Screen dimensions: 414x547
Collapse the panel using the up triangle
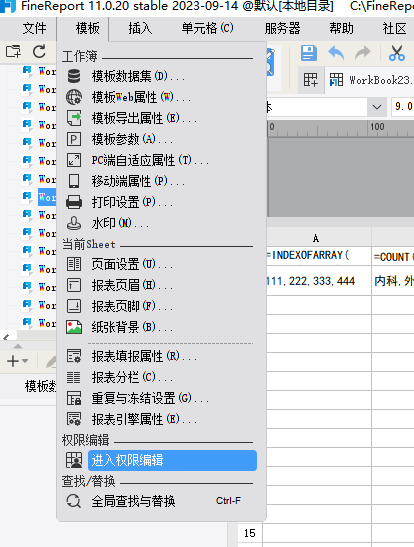point(18,346)
